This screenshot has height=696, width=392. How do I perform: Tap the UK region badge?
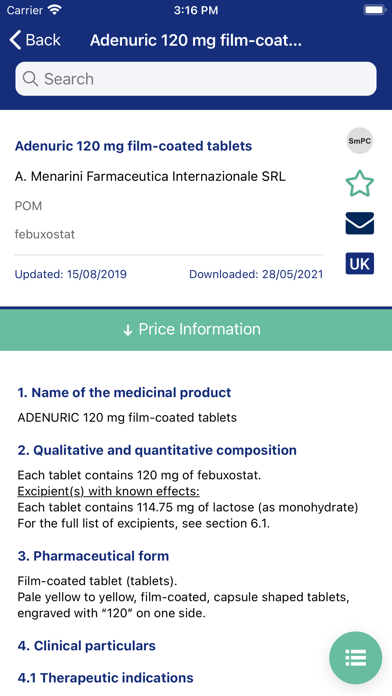coord(360,264)
